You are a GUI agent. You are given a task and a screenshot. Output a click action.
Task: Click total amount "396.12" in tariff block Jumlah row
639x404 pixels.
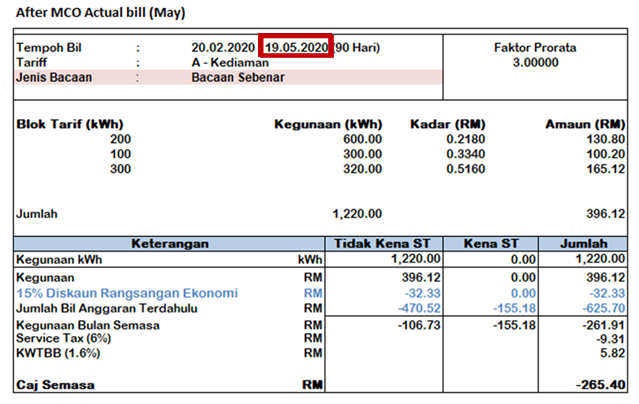[606, 214]
